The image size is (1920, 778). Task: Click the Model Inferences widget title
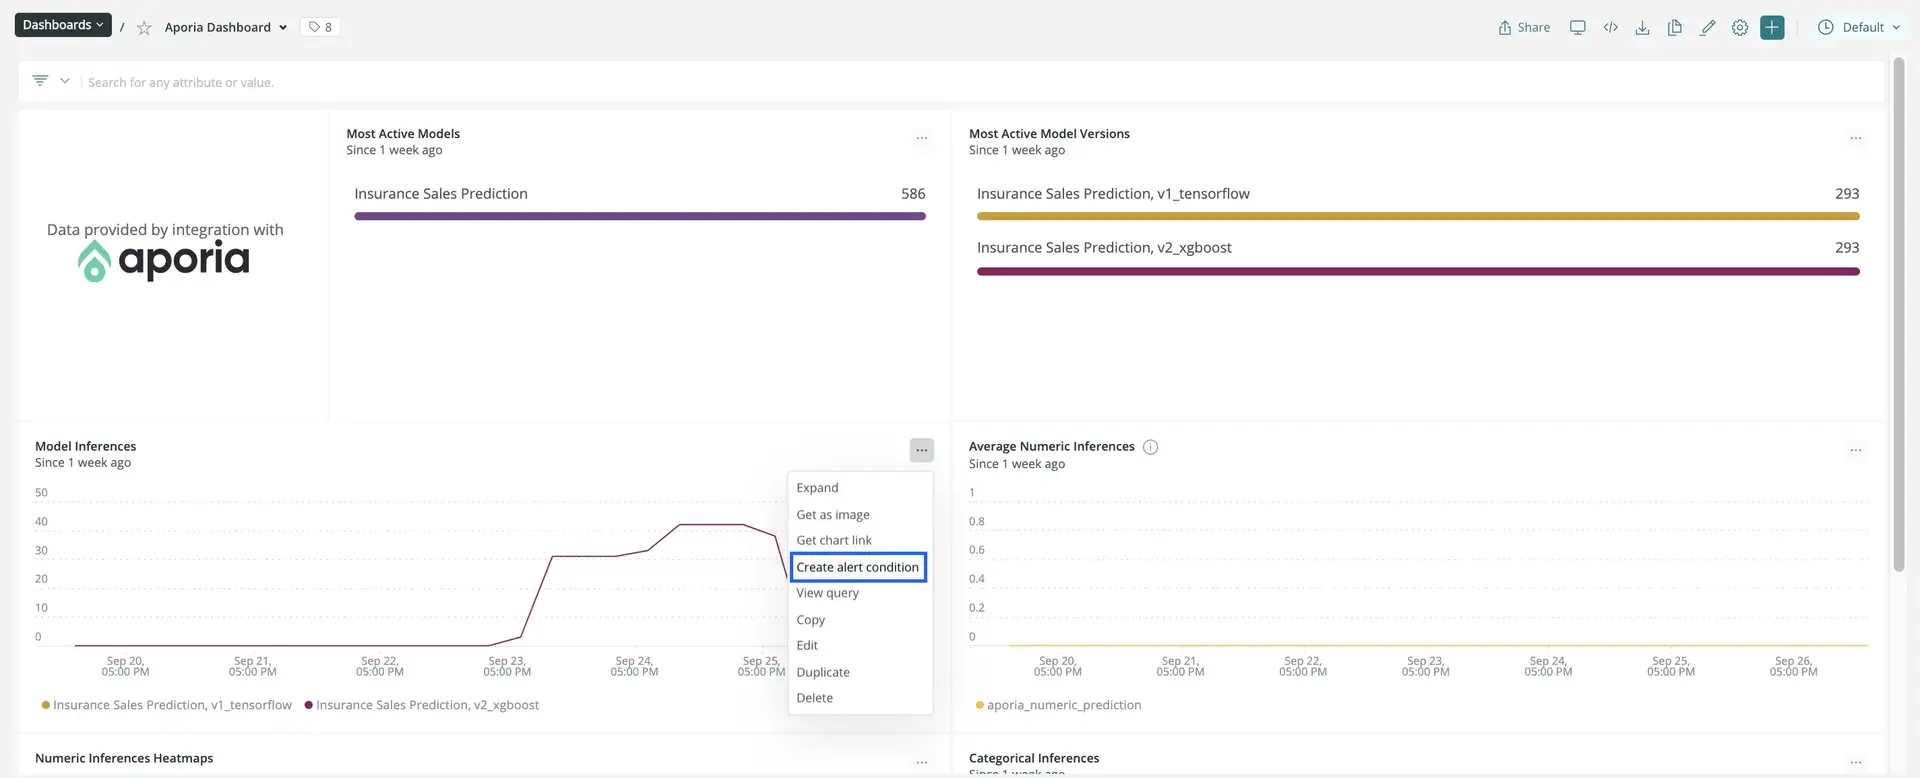click(85, 447)
